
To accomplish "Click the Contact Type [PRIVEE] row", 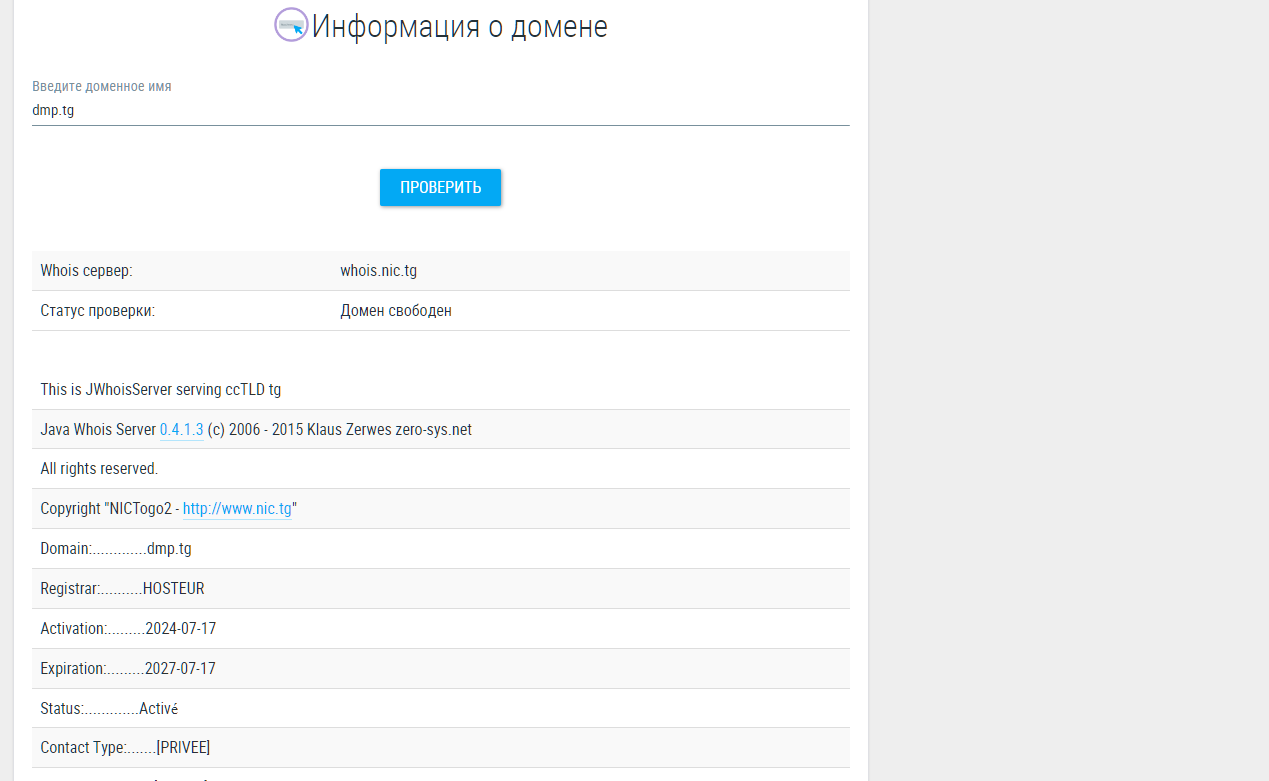I will tap(440, 747).
